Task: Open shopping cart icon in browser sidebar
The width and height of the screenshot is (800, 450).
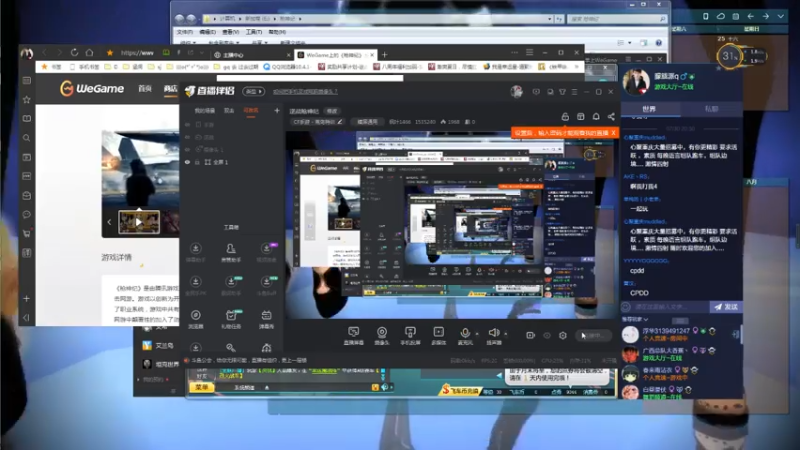Action: point(27,233)
